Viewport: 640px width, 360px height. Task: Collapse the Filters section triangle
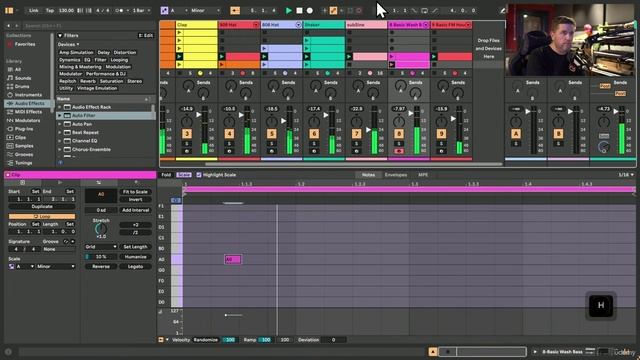click(x=60, y=36)
